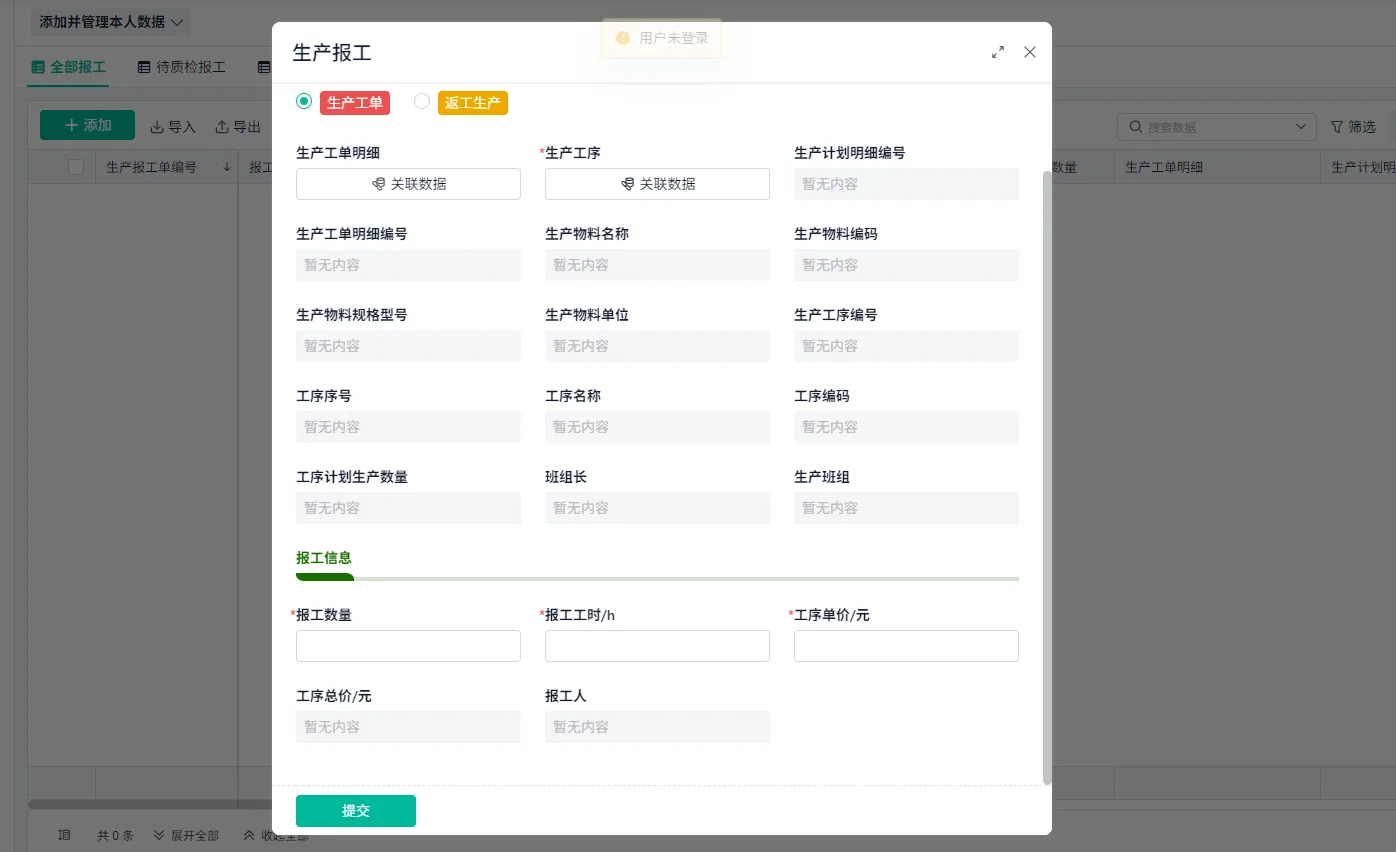The image size is (1396, 852).
Task: Open the 添加并管理本人数据 dropdown
Action: 110,22
